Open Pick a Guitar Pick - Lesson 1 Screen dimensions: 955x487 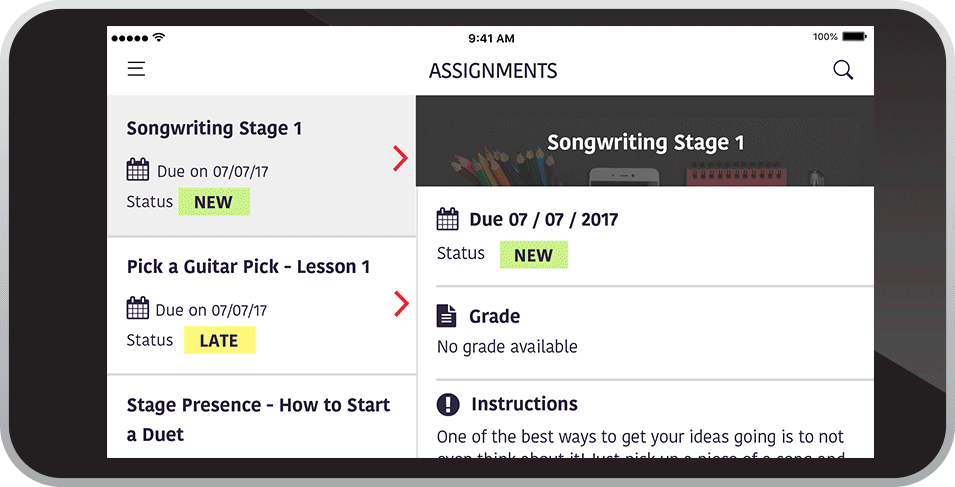pos(248,267)
